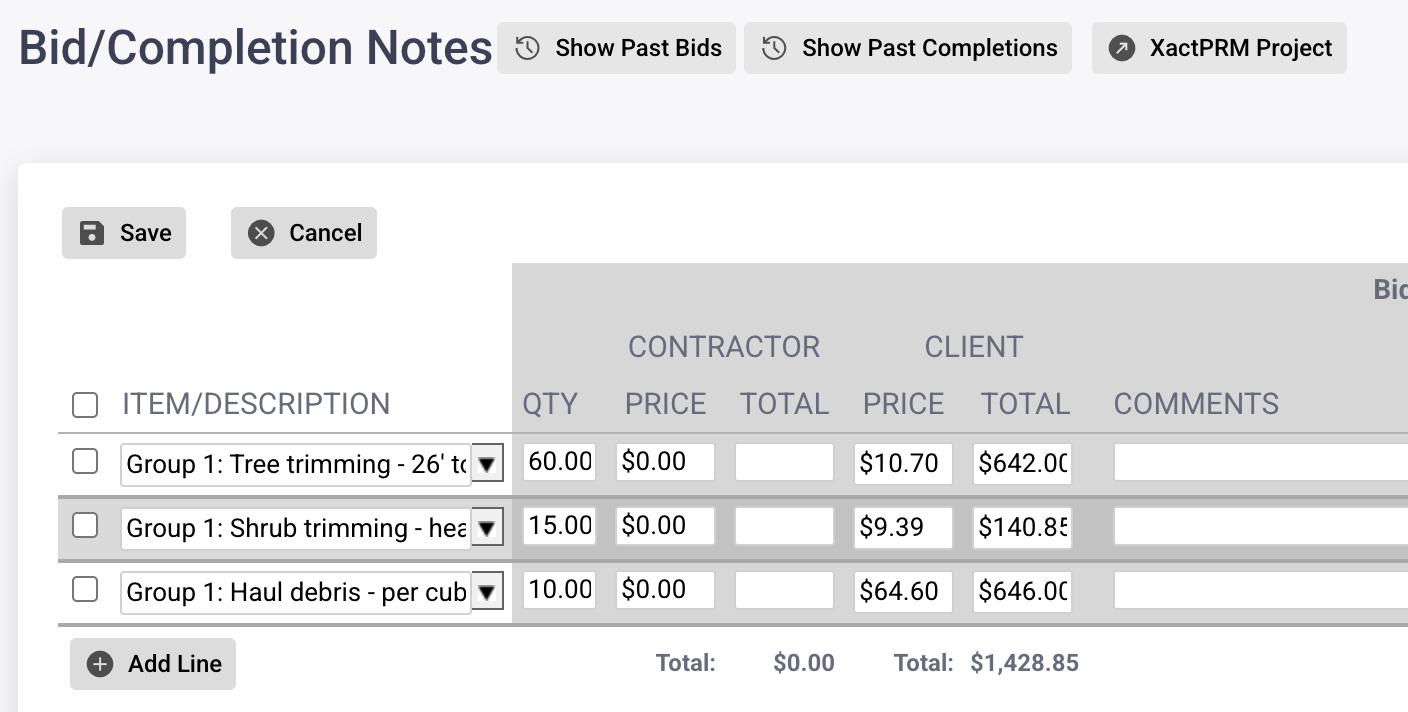Click the arrow icon beside XactPRM Project

tap(1122, 48)
